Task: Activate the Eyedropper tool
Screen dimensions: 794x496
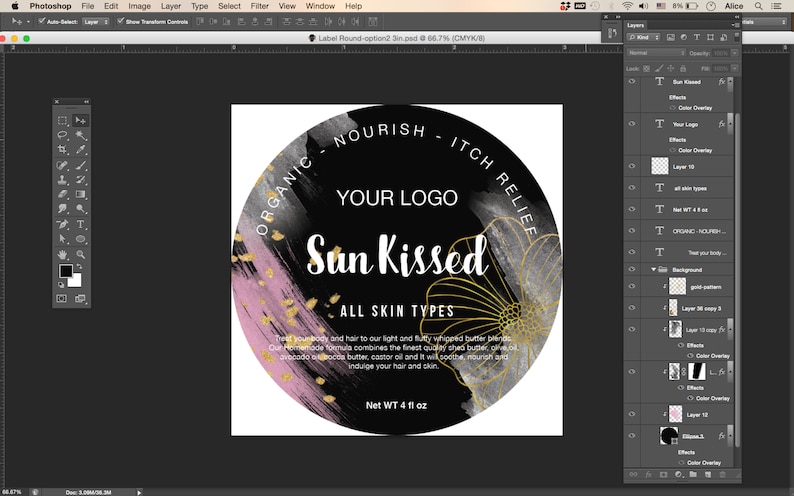Action: click(81, 150)
